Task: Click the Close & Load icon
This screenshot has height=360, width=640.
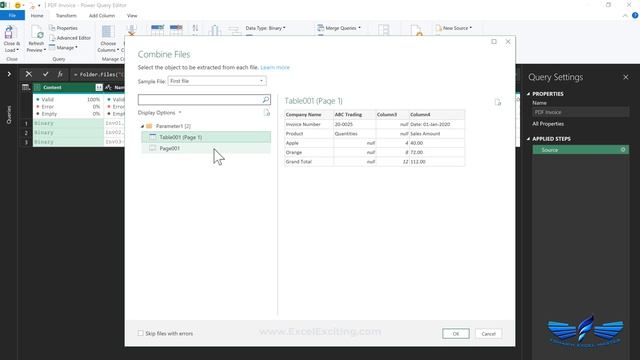Action: tap(11, 32)
